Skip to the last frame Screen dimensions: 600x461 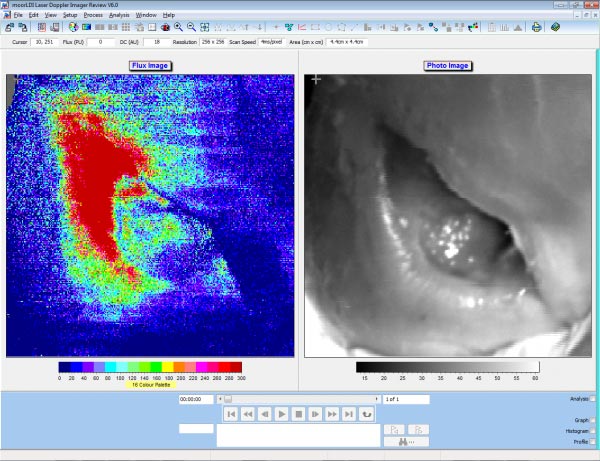(x=349, y=413)
